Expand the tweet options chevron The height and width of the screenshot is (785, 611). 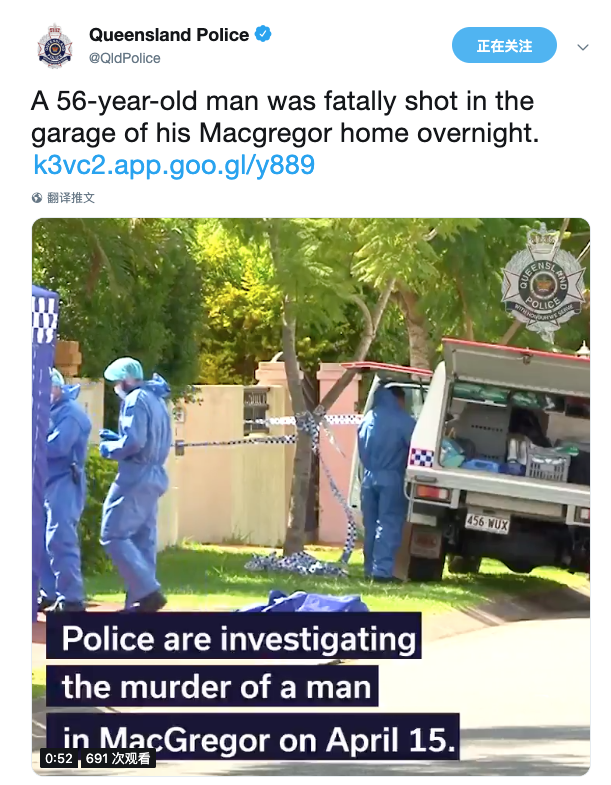click(582, 47)
